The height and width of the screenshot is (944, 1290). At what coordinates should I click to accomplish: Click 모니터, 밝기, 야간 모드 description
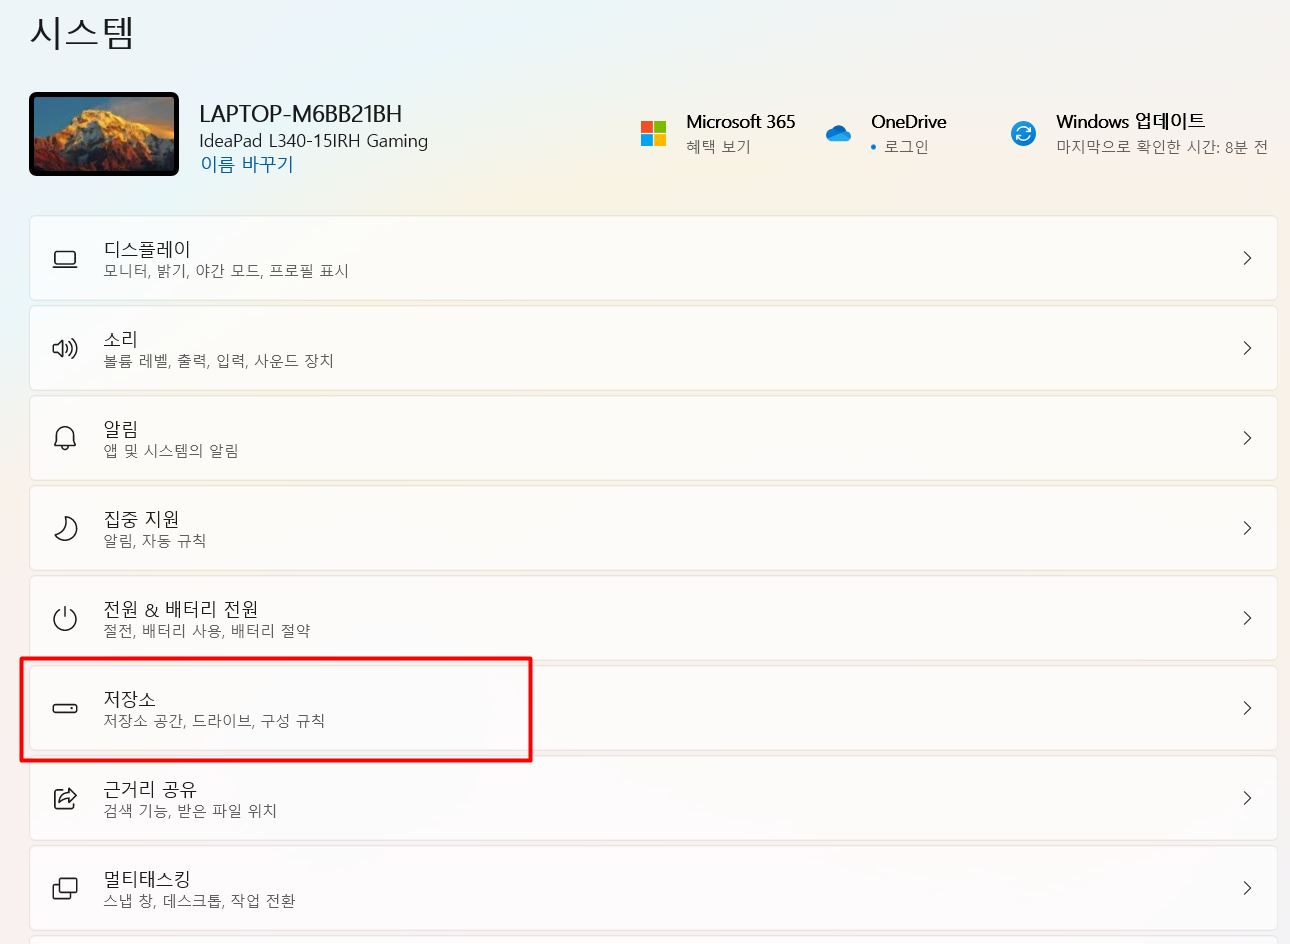tap(226, 271)
